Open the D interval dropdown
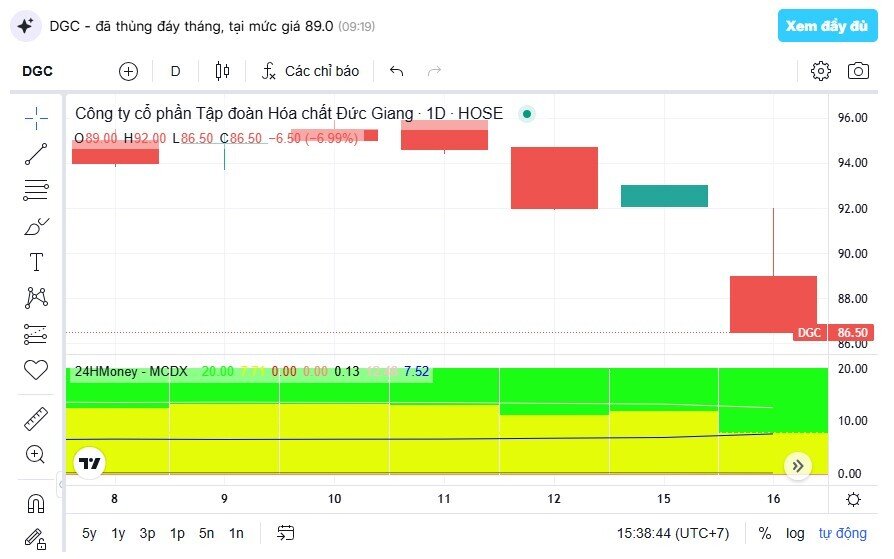 coord(176,71)
